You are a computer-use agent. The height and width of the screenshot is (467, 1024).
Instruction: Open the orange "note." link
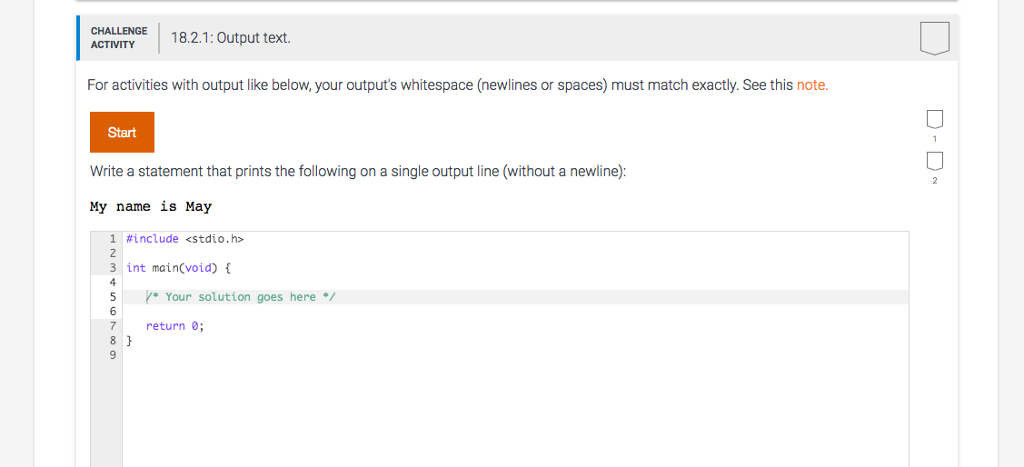(x=812, y=85)
